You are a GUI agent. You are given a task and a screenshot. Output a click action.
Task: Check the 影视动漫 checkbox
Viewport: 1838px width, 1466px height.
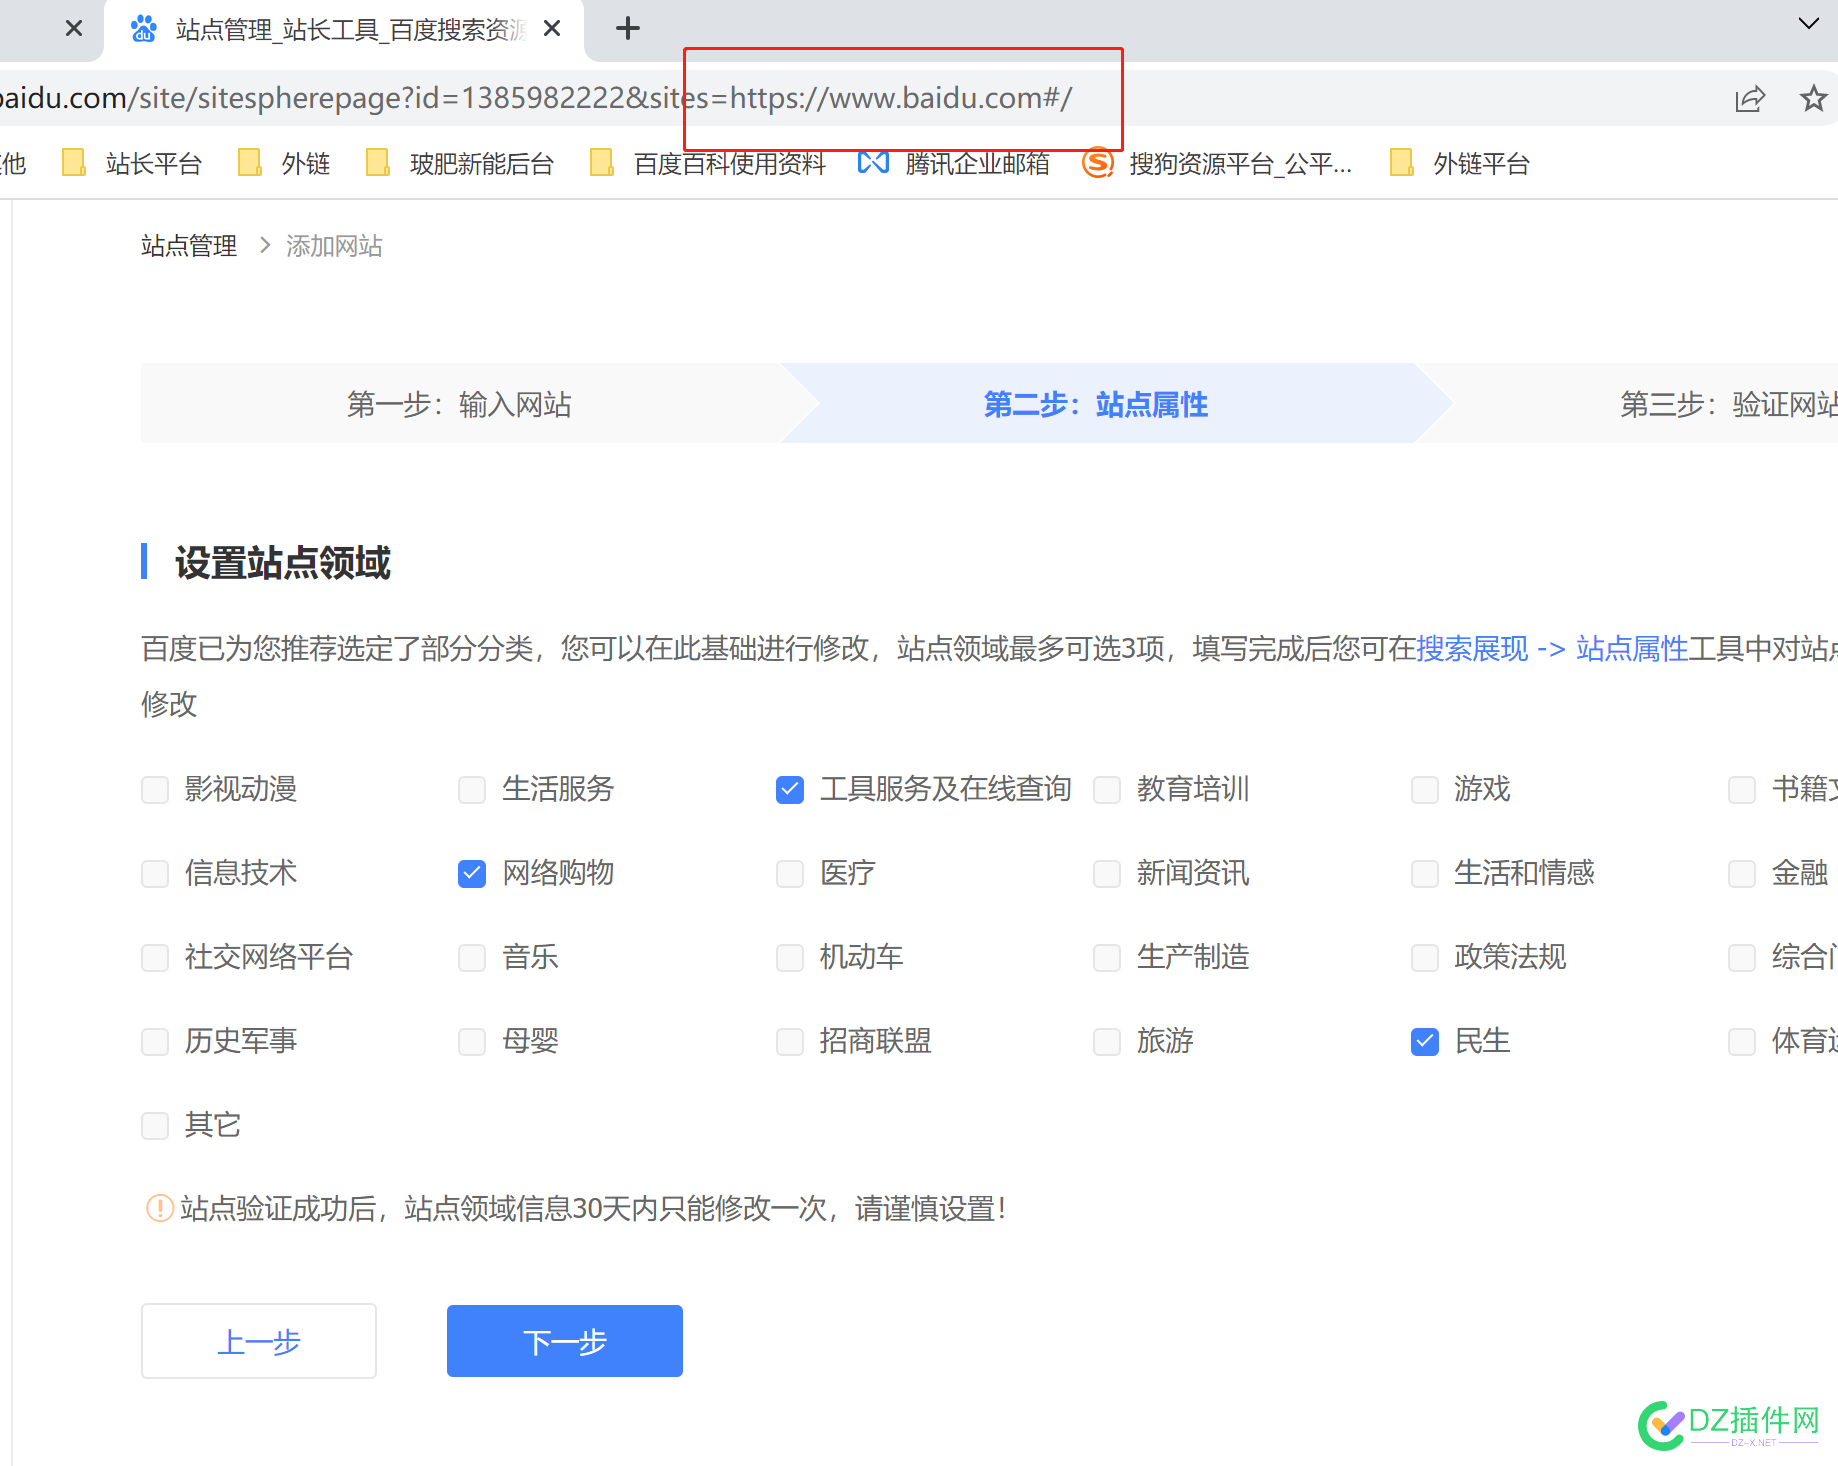[x=155, y=790]
